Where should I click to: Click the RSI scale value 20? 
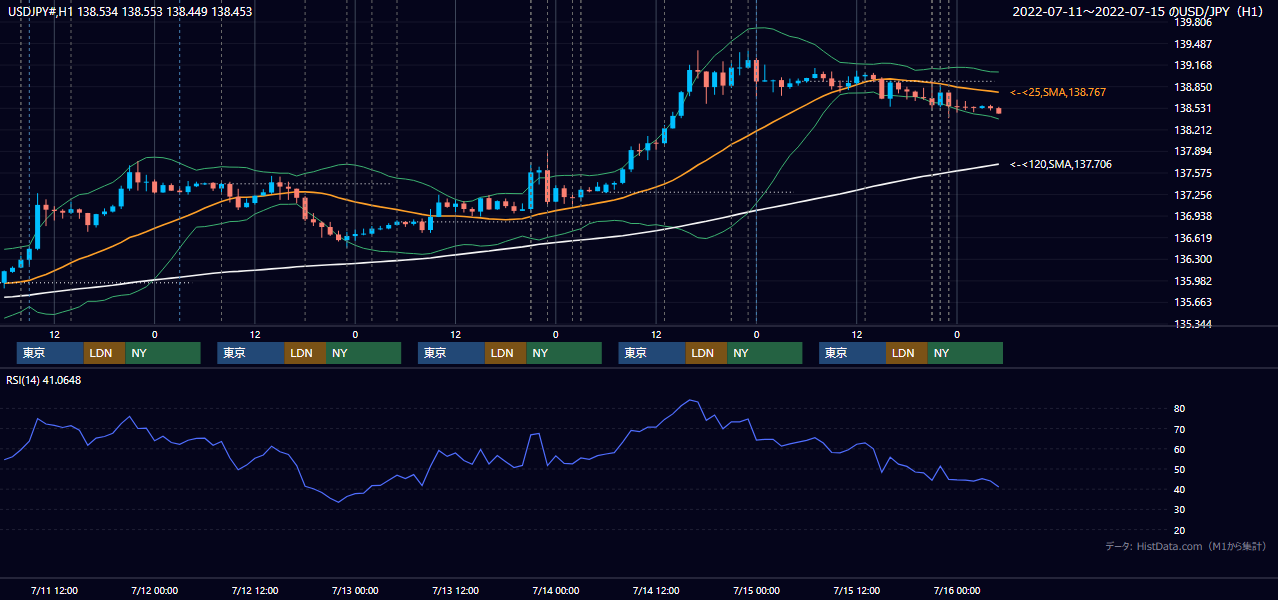[1180, 530]
